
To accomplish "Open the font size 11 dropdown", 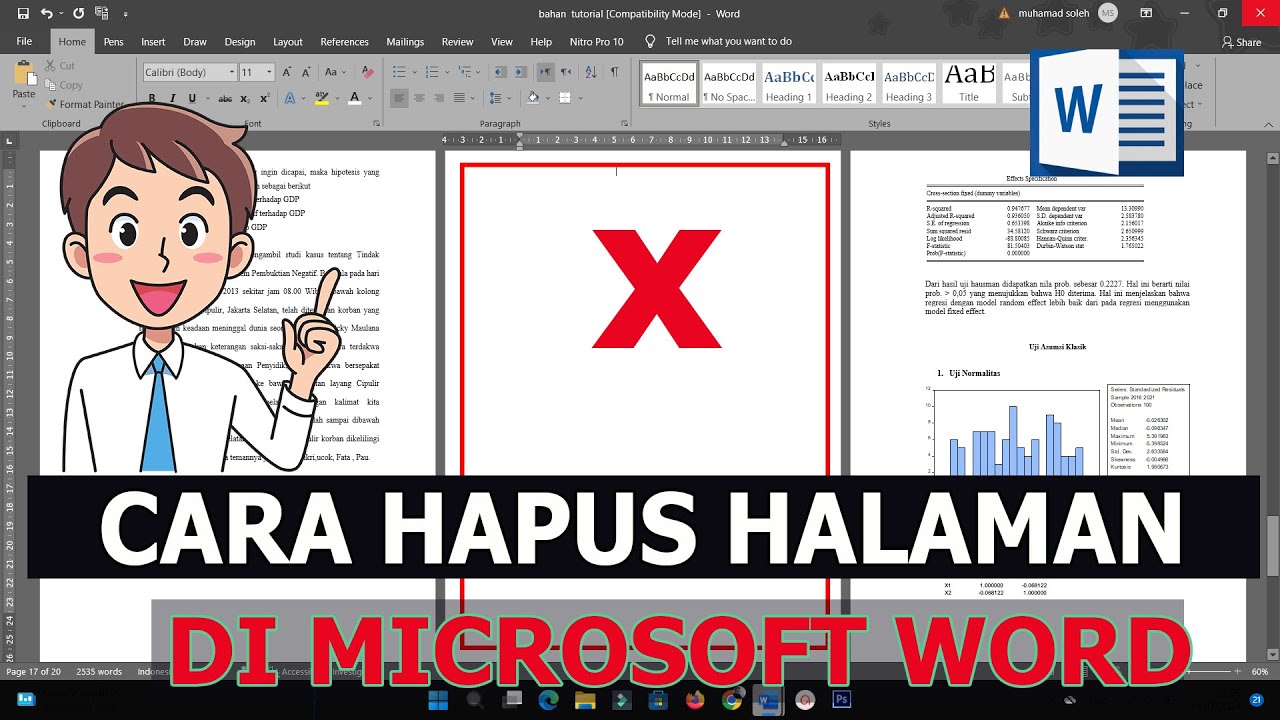I will point(271,72).
